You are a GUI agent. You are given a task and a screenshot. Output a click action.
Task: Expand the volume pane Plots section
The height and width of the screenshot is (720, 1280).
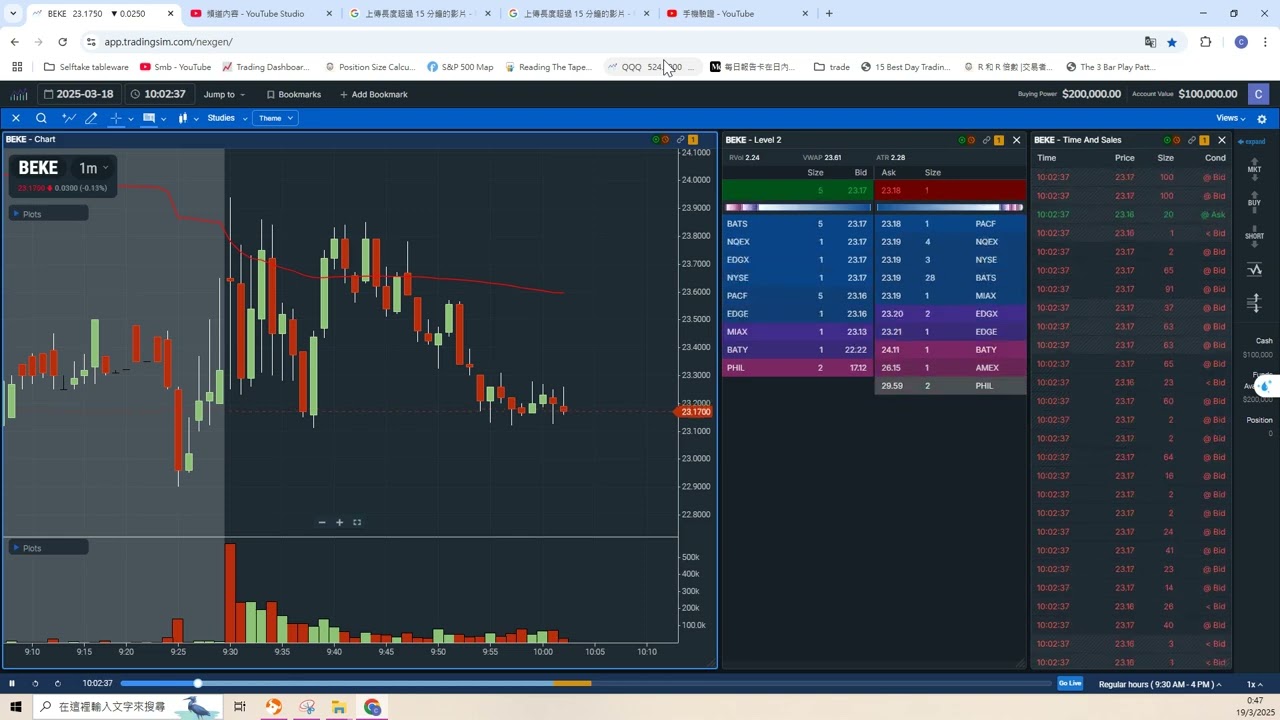[48, 548]
